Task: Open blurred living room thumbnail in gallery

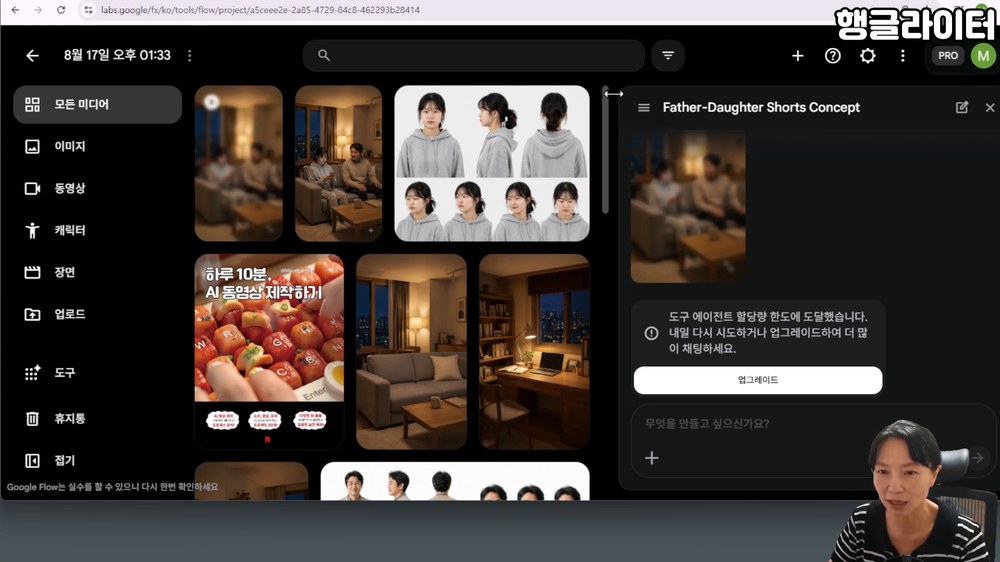Action: click(x=239, y=163)
